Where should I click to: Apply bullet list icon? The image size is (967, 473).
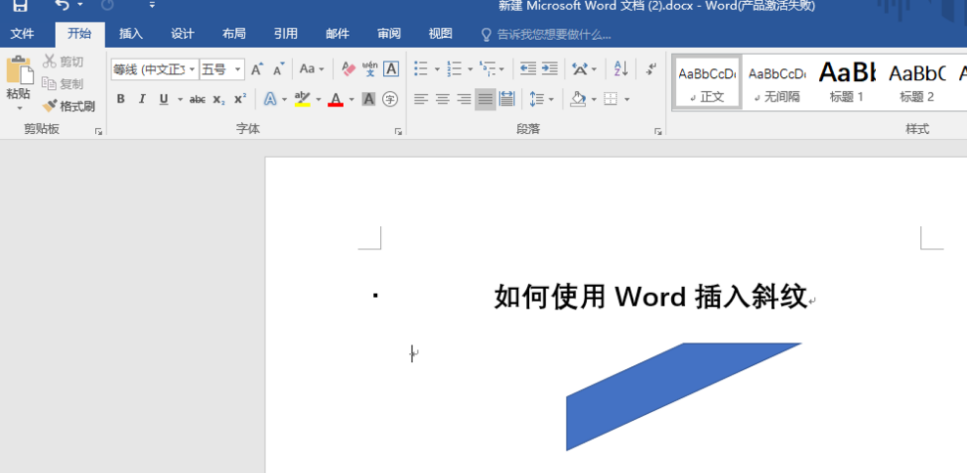(x=421, y=69)
